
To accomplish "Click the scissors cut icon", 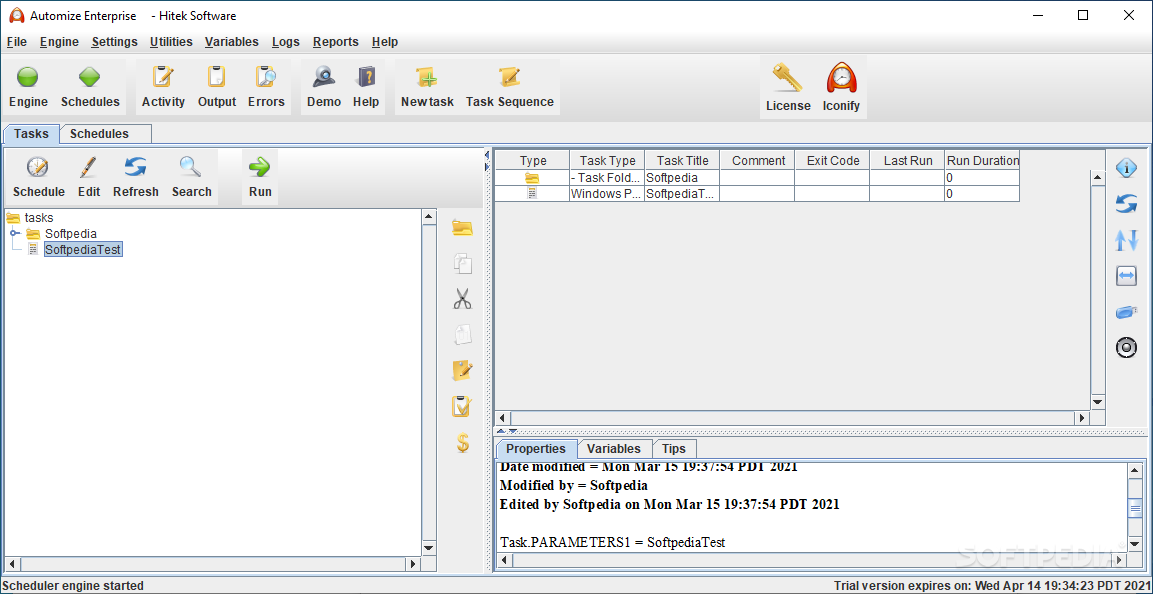I will [x=463, y=298].
